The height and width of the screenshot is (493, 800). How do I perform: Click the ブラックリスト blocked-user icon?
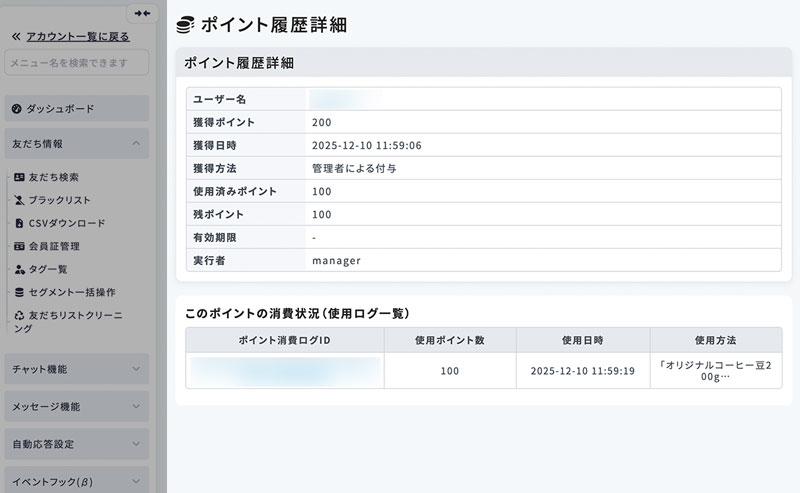click(19, 200)
